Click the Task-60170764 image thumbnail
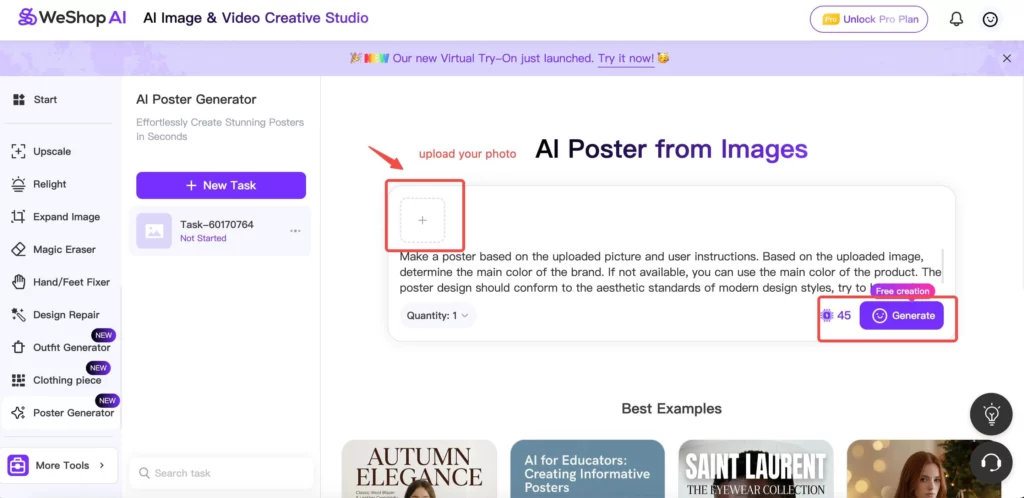 [154, 231]
